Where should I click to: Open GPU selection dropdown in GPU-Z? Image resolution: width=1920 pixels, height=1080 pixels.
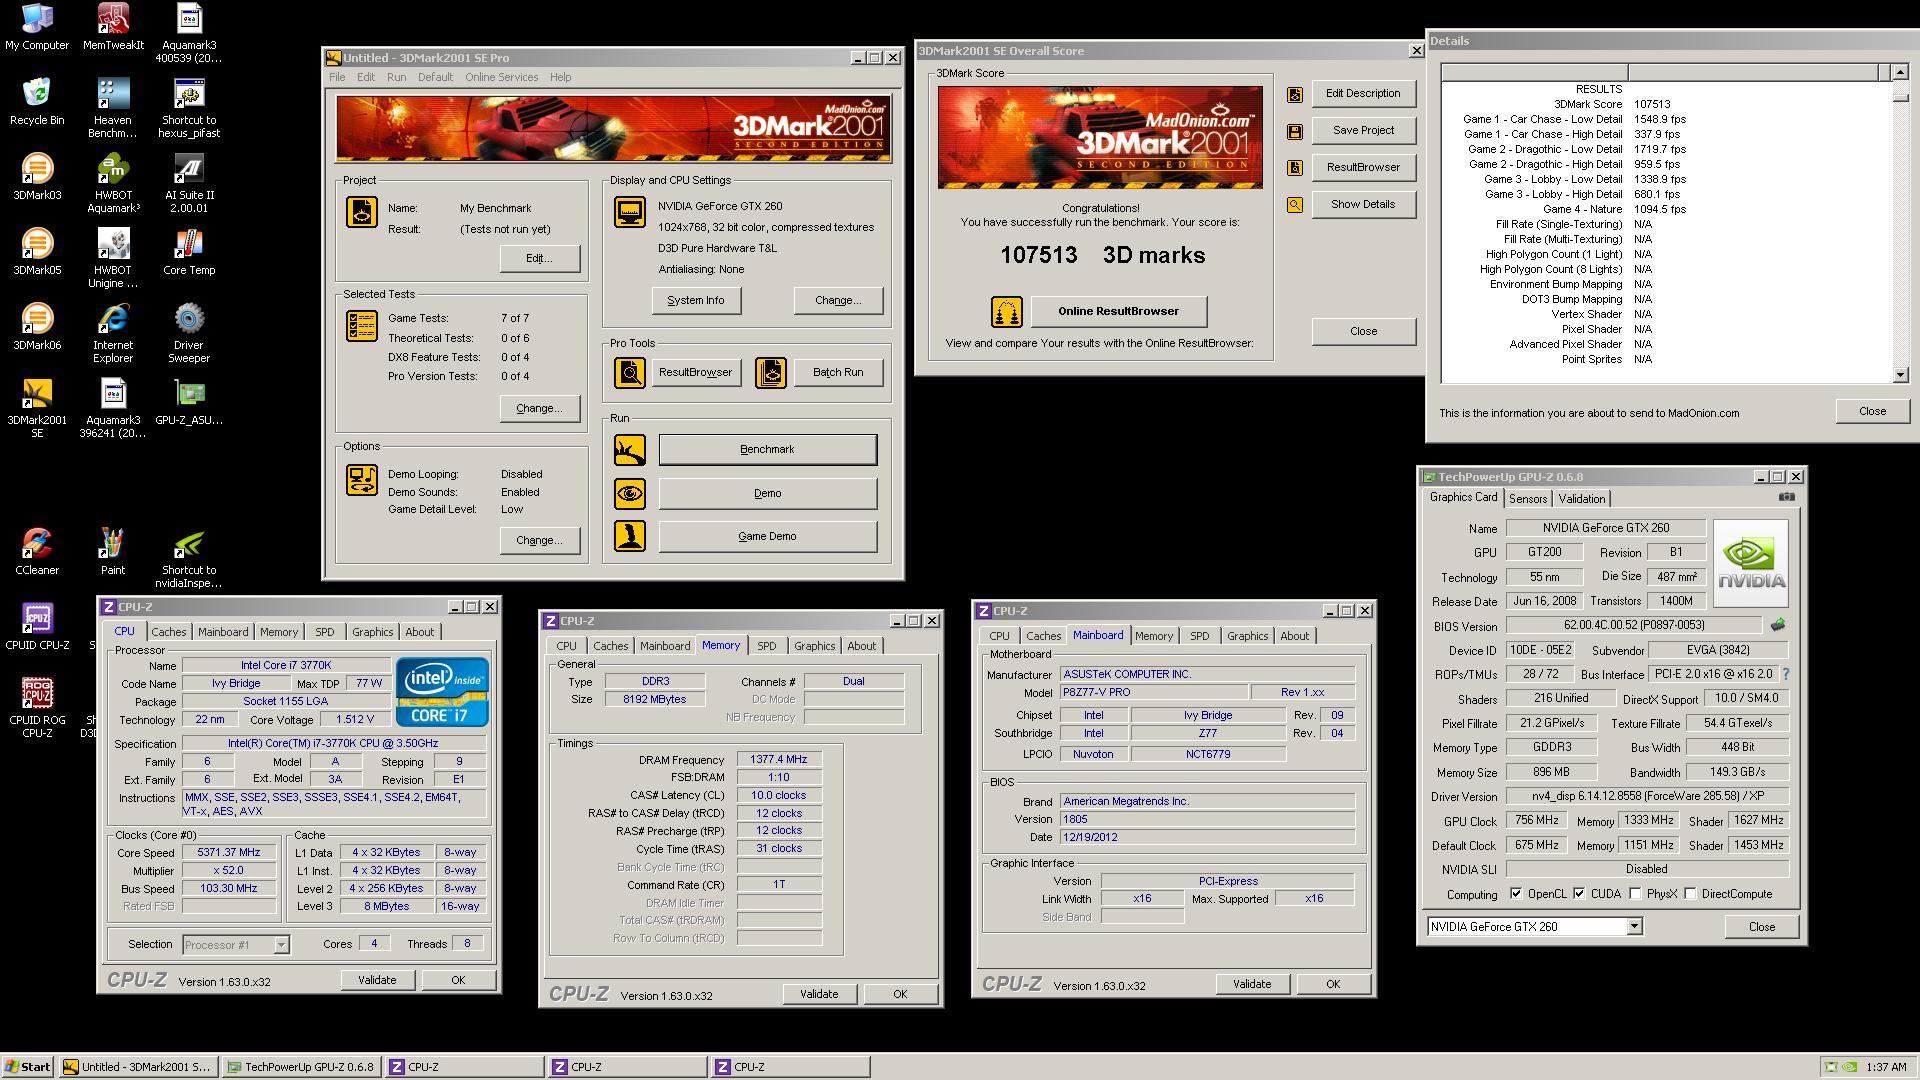click(1634, 927)
